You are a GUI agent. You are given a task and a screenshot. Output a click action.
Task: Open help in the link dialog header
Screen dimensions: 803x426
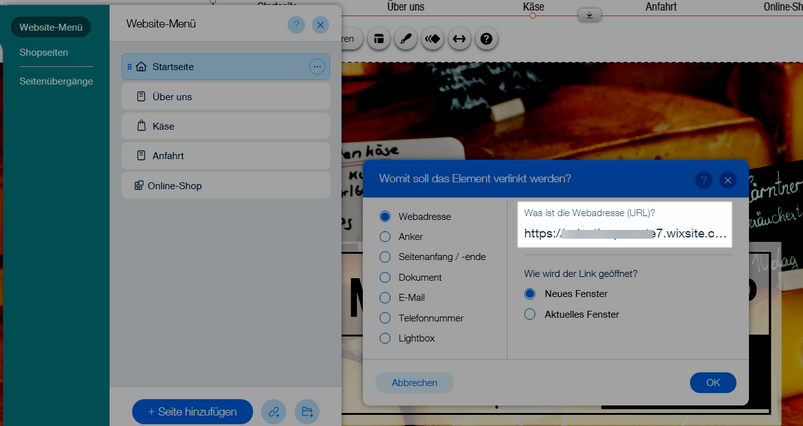tap(704, 180)
